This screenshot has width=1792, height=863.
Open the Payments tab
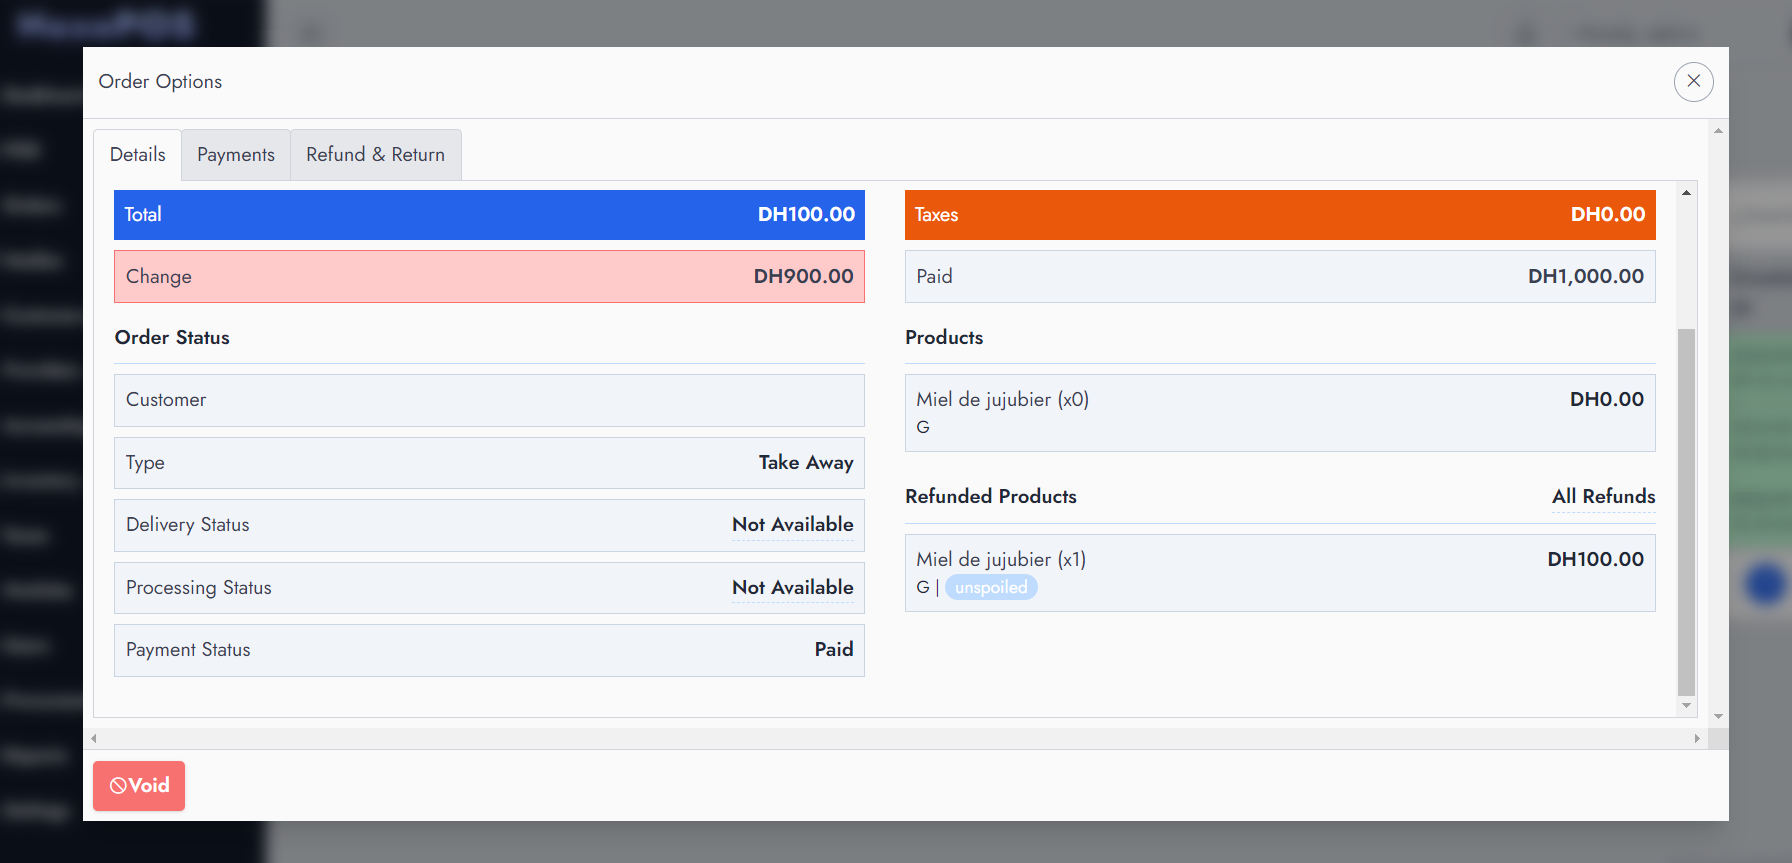pos(236,155)
